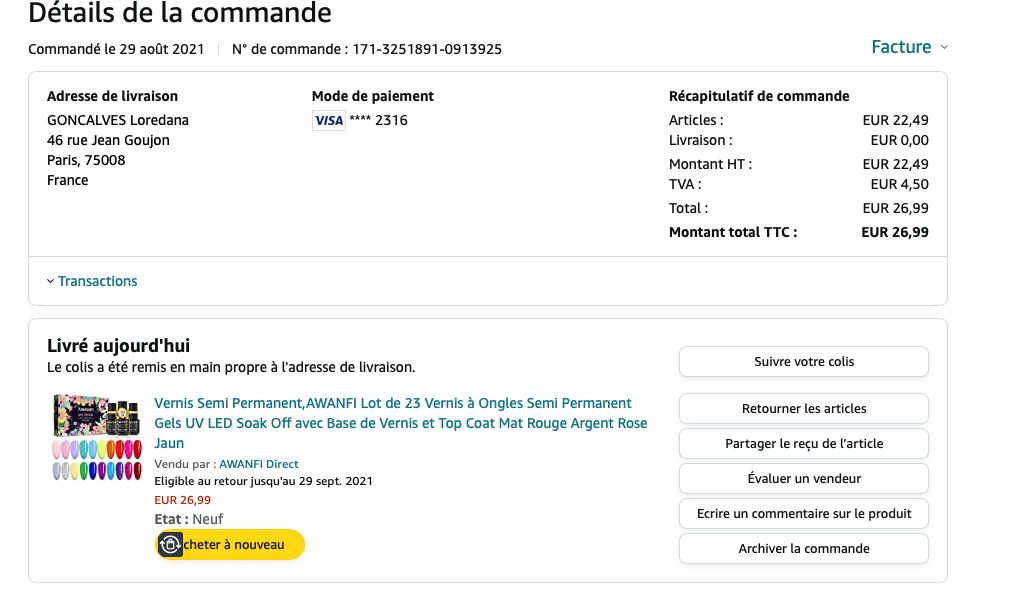Visit the AWANFI Direct seller page
Screen dimensions: 1021x598
pos(258,464)
